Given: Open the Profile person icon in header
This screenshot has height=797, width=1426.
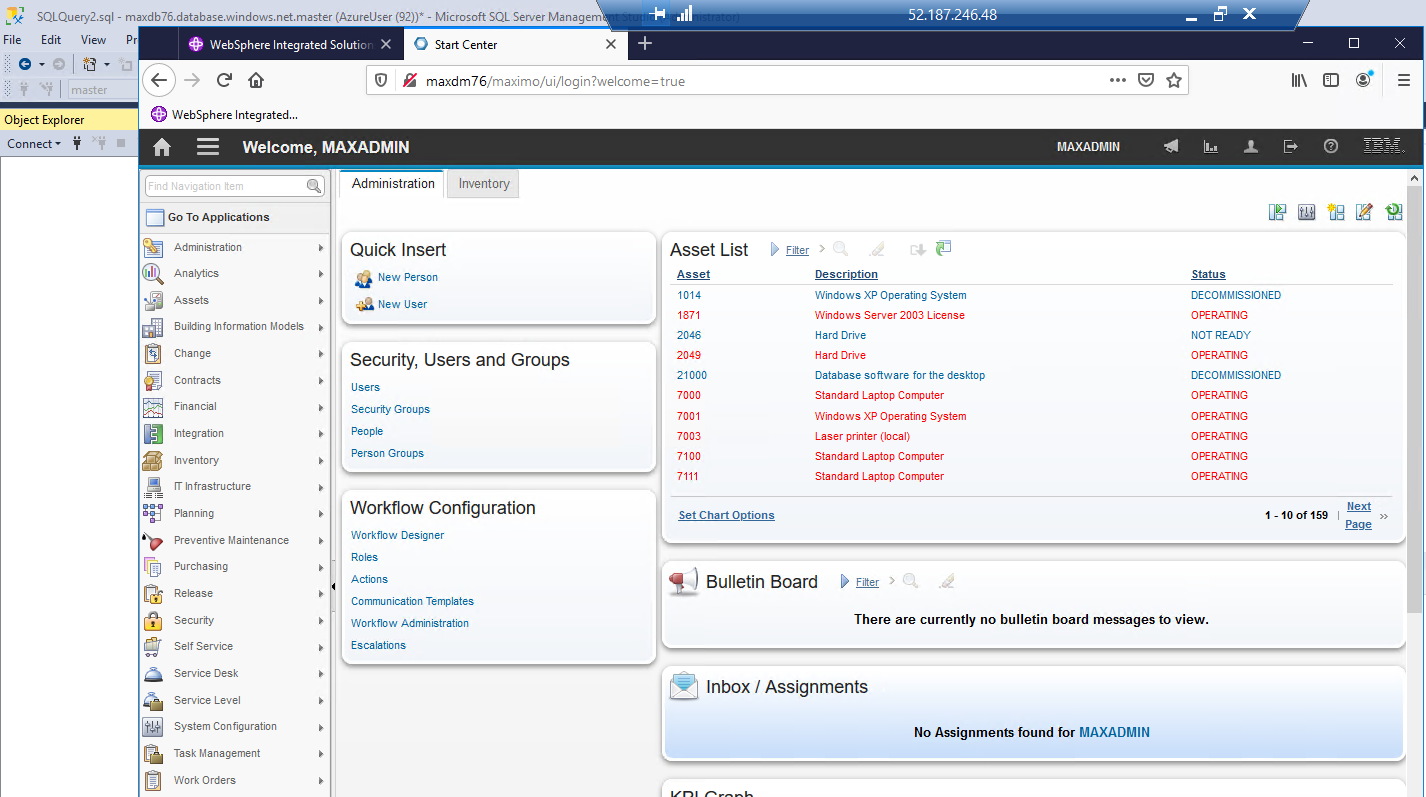Looking at the screenshot, I should click(1251, 147).
